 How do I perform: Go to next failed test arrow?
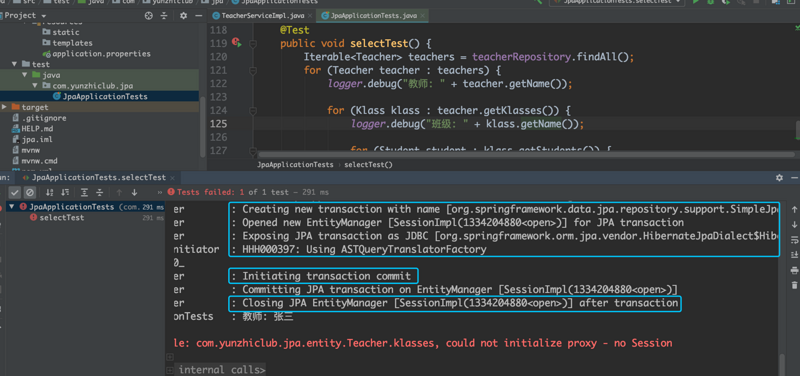coord(134,192)
